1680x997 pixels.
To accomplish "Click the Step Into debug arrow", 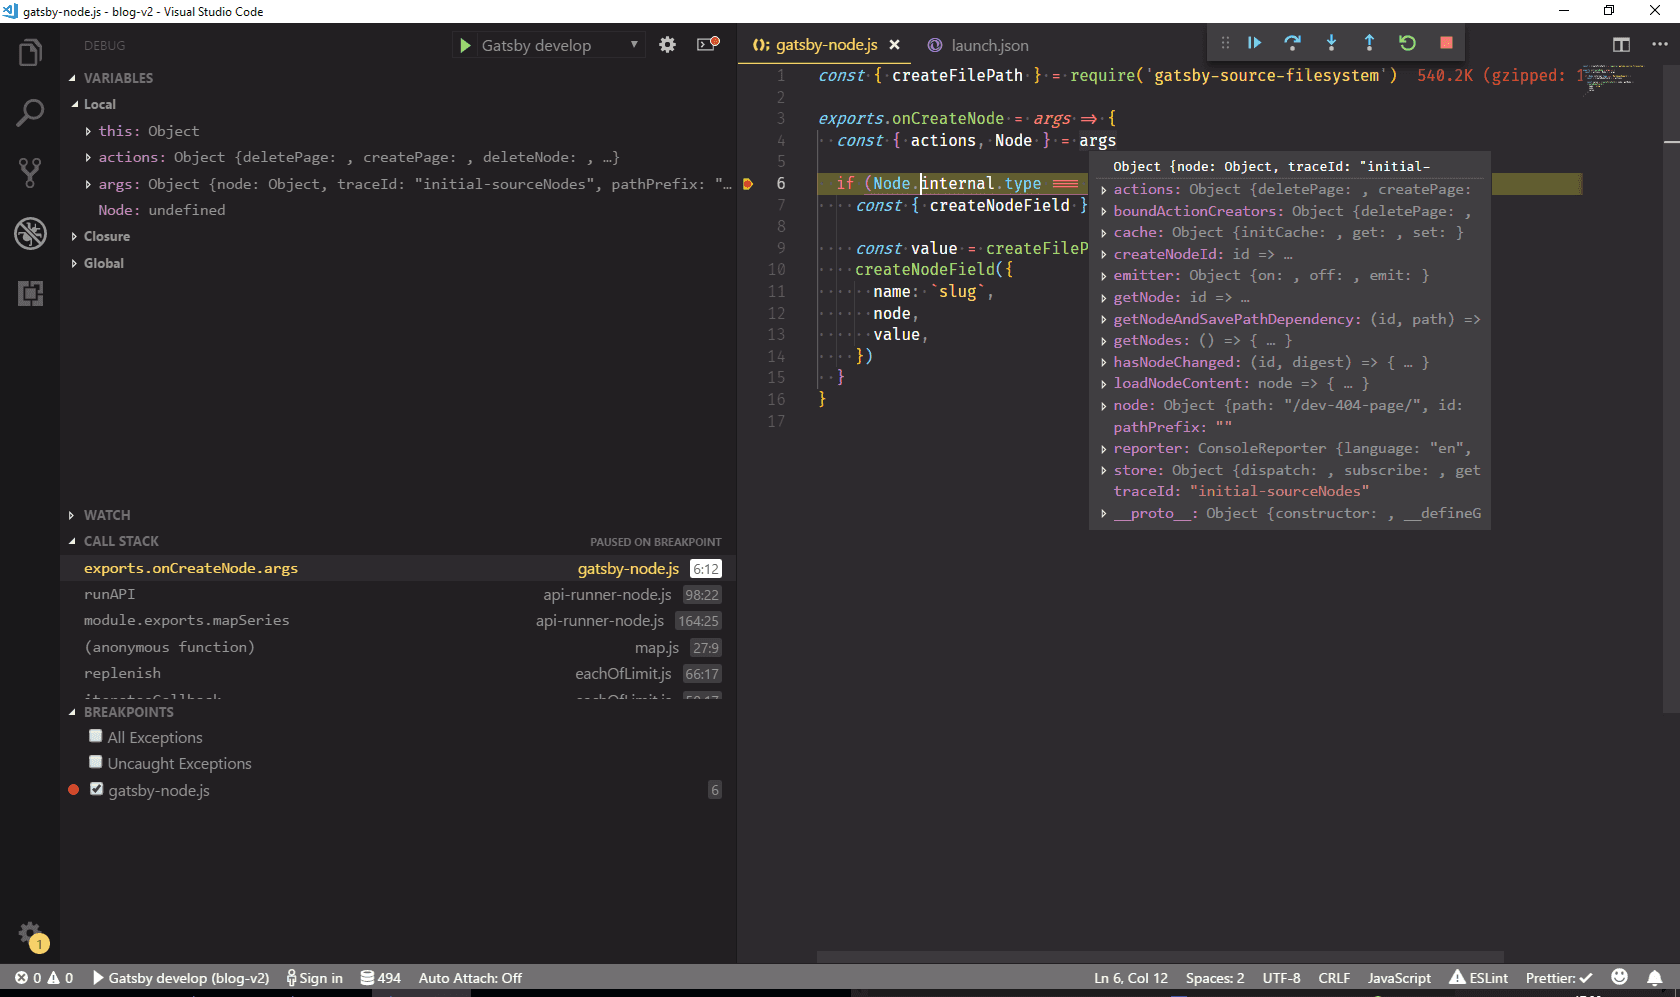I will point(1331,43).
